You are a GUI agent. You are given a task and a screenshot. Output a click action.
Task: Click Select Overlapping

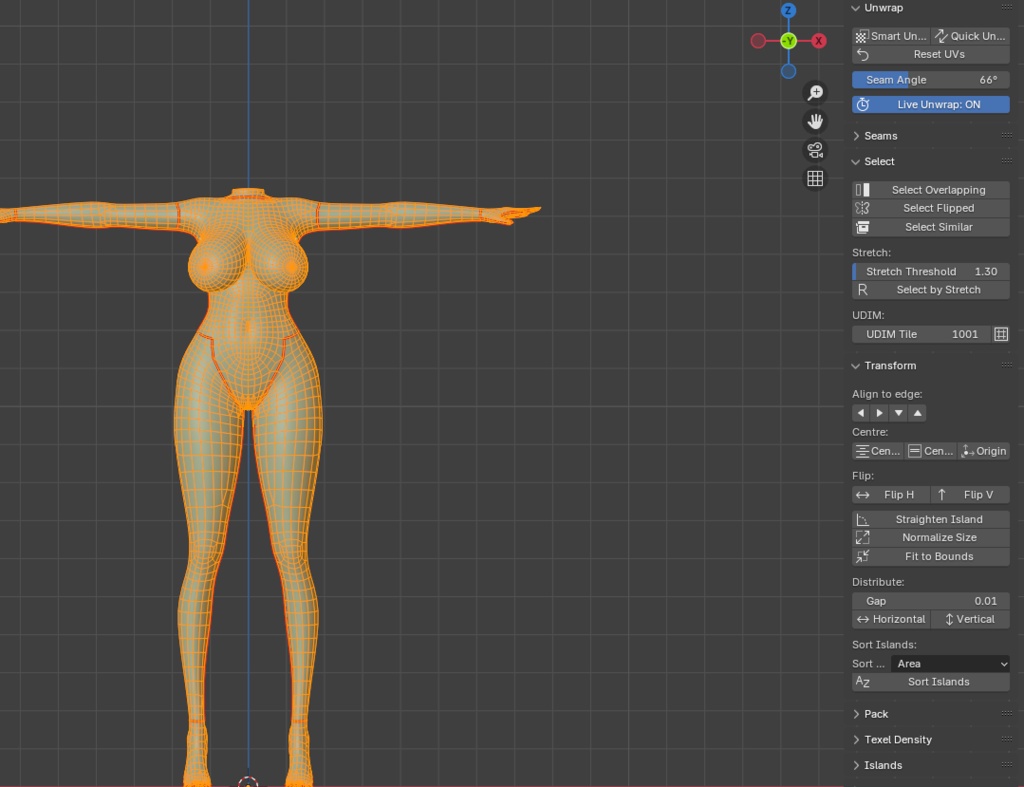coord(931,190)
